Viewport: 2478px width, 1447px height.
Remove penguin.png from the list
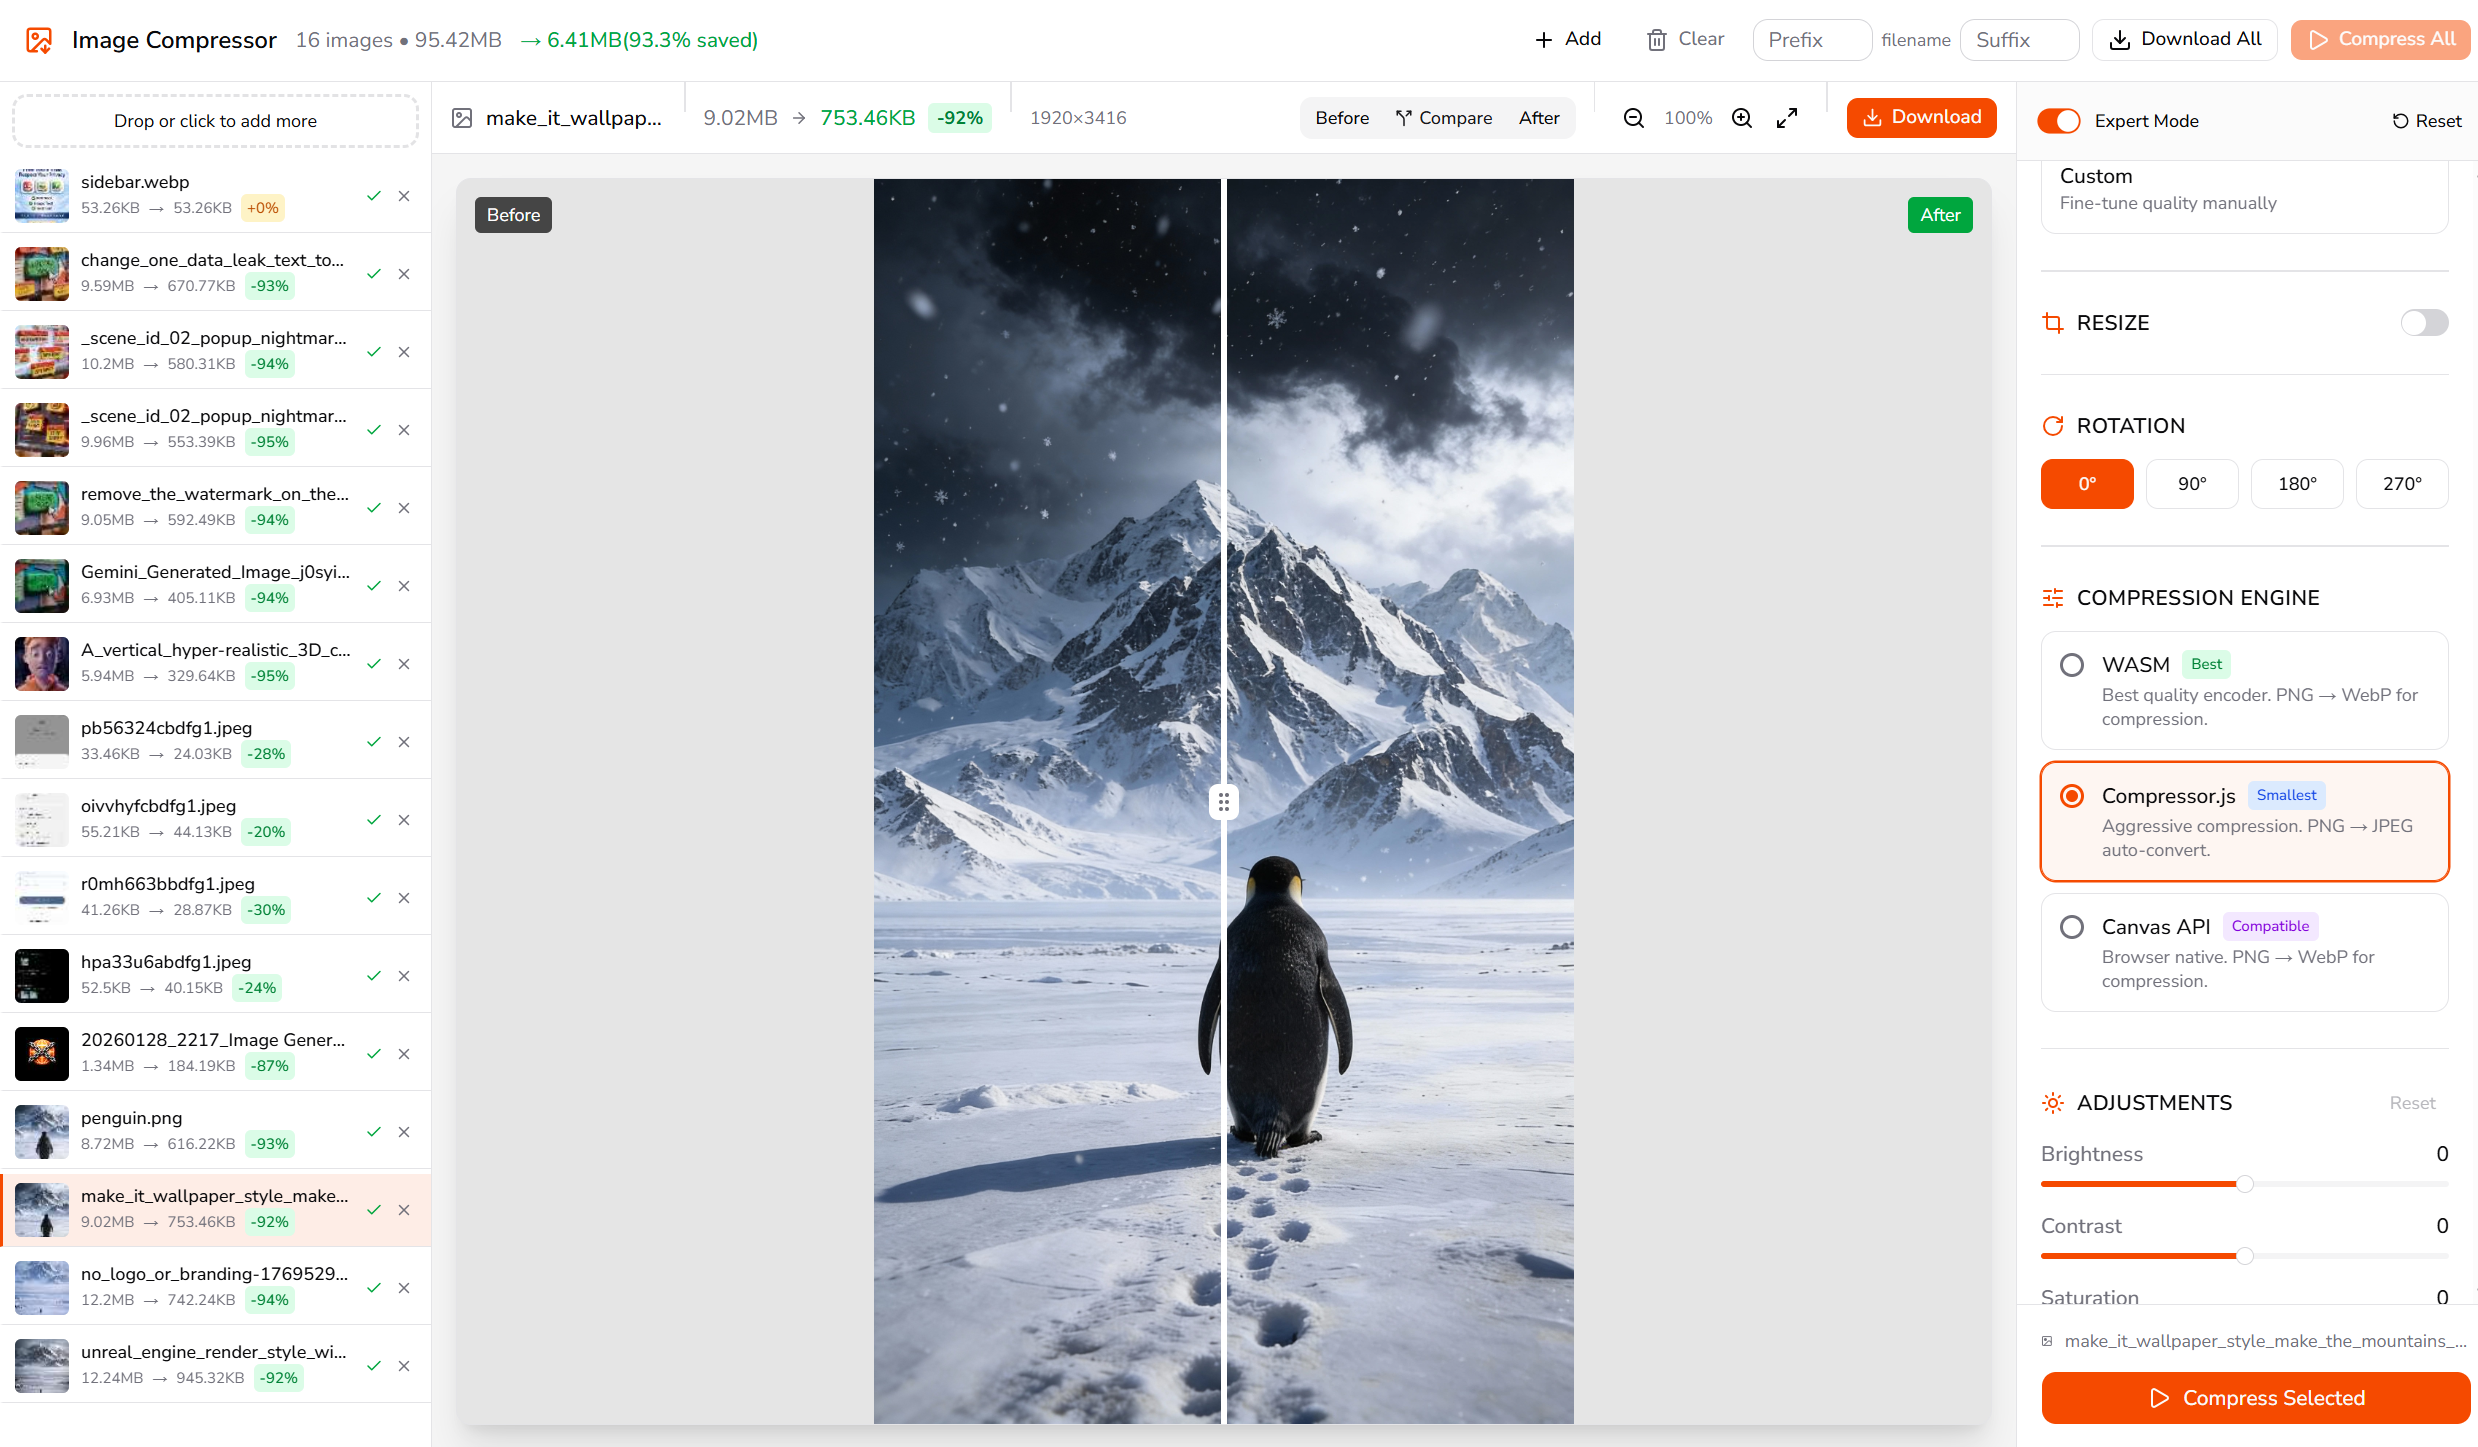[x=404, y=1132]
